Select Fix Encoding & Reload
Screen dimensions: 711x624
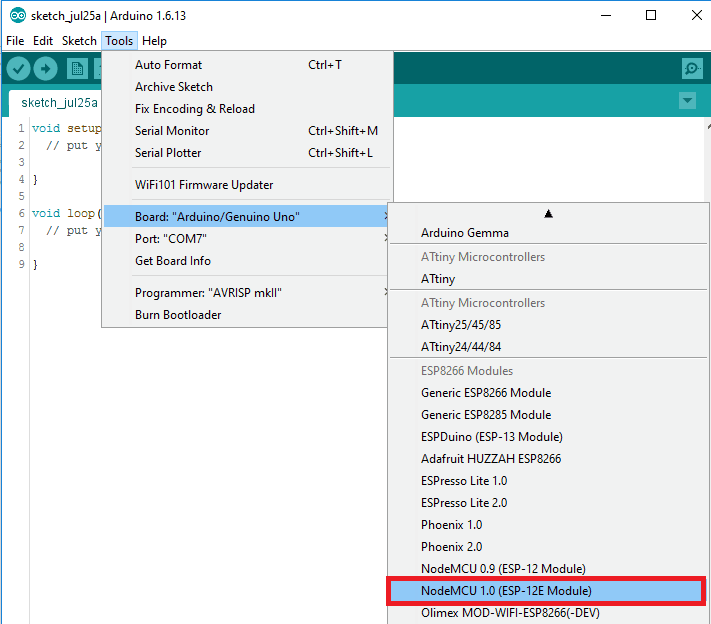[247, 109]
